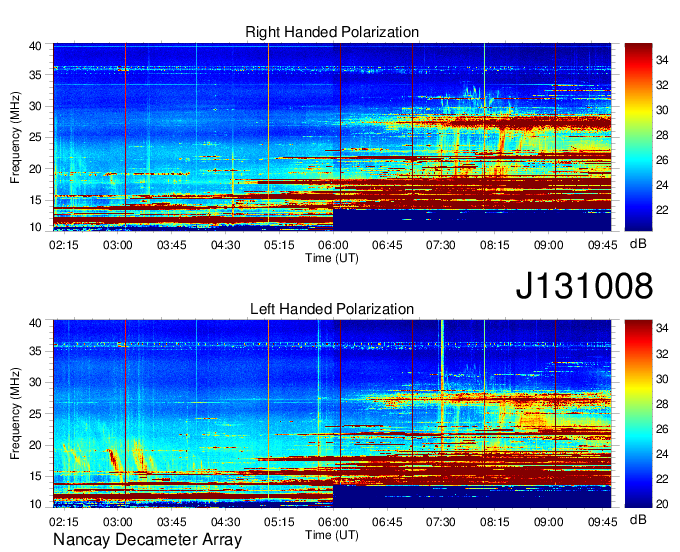Image resolution: width=680 pixels, height=552 pixels.
Task: Click the 34 dB value on lower colorbar
Action: [x=662, y=329]
